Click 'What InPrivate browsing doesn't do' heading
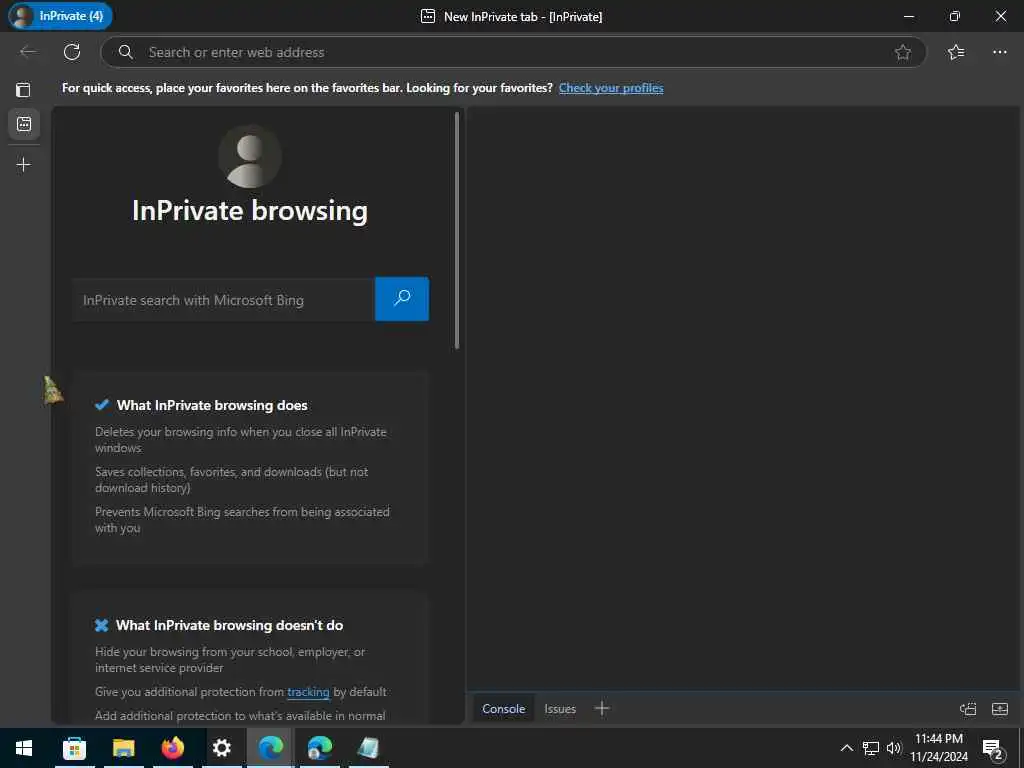 click(229, 625)
